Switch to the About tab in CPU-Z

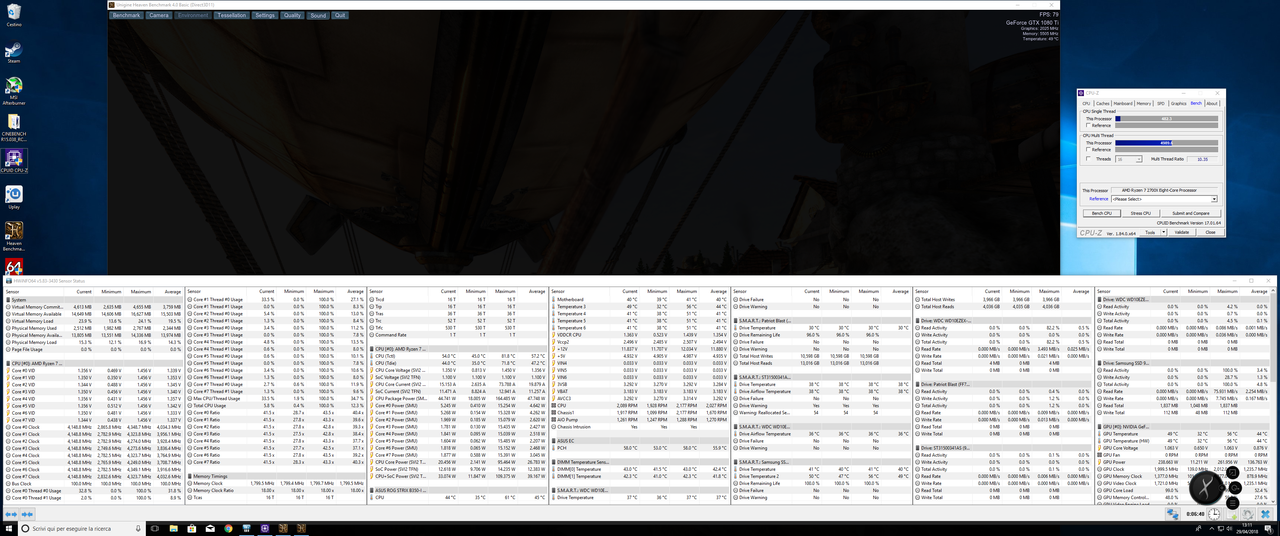tap(1211, 103)
